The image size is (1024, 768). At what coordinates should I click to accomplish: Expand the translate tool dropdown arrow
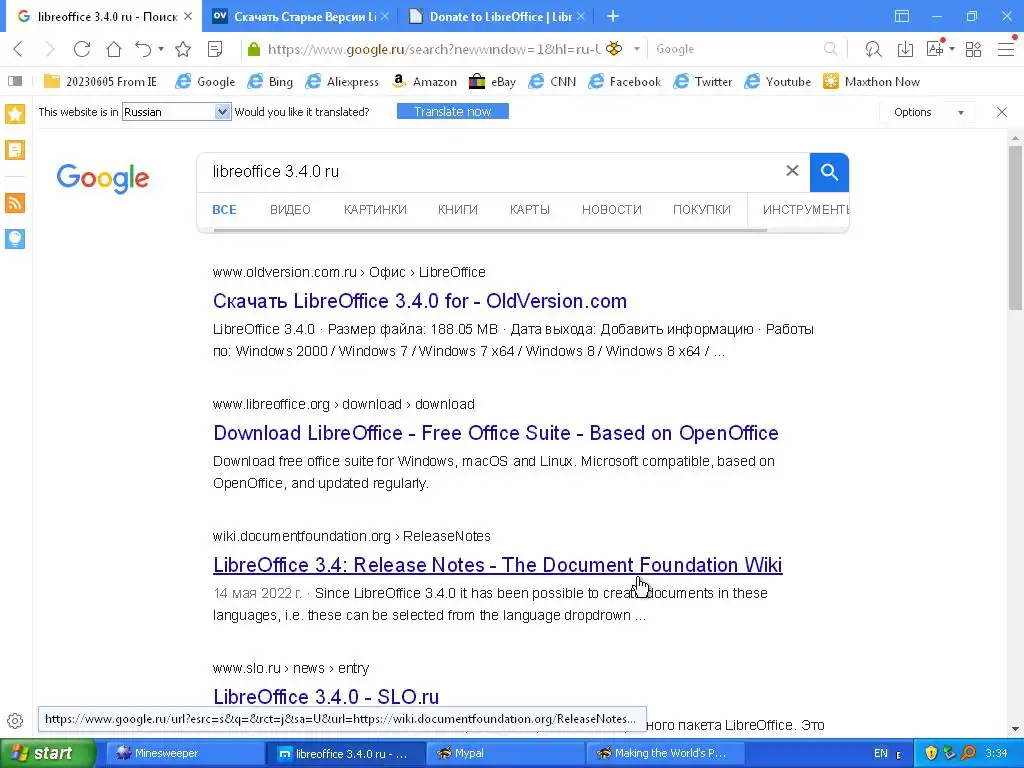[952, 49]
